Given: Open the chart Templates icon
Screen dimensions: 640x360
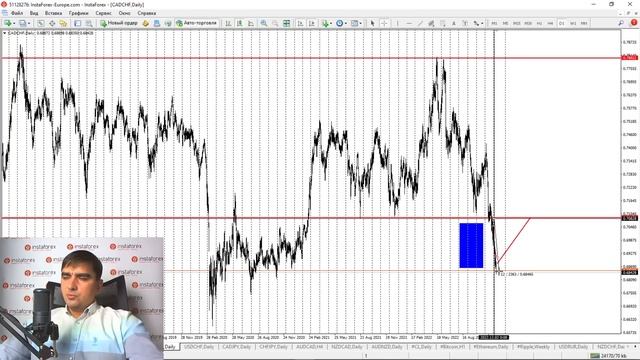Looking at the screenshot, I should coord(354,23).
